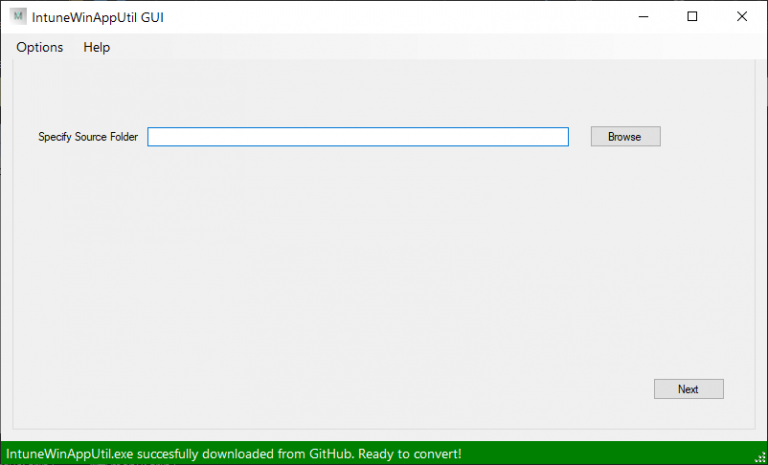Open the Options menu
Screen dimensions: 768x465
[x=39, y=47]
